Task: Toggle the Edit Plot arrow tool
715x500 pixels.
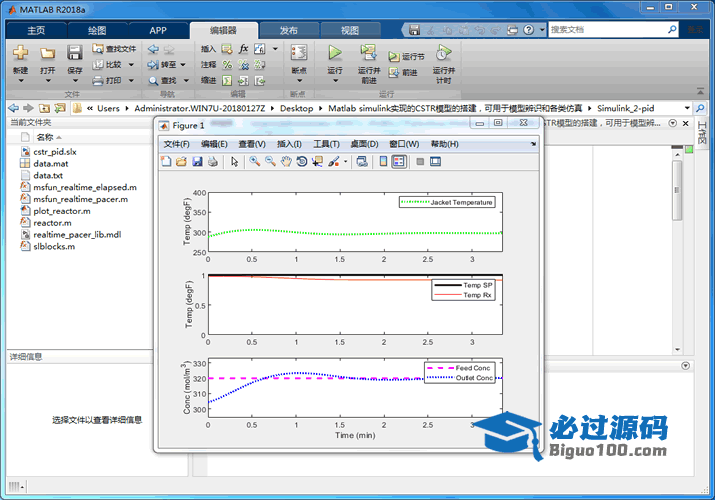Action: coord(234,161)
